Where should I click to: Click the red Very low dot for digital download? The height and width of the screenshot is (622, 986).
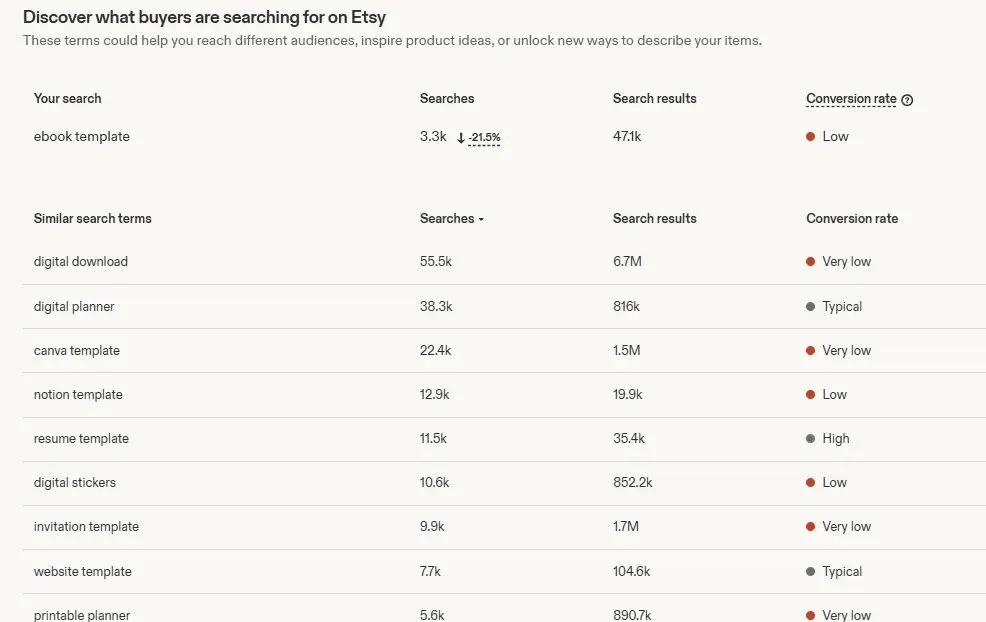pyautogui.click(x=811, y=262)
